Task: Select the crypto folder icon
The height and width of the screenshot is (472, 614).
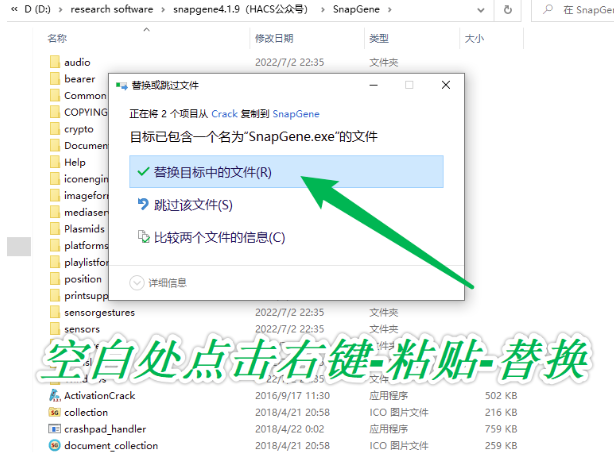Action: coord(55,129)
